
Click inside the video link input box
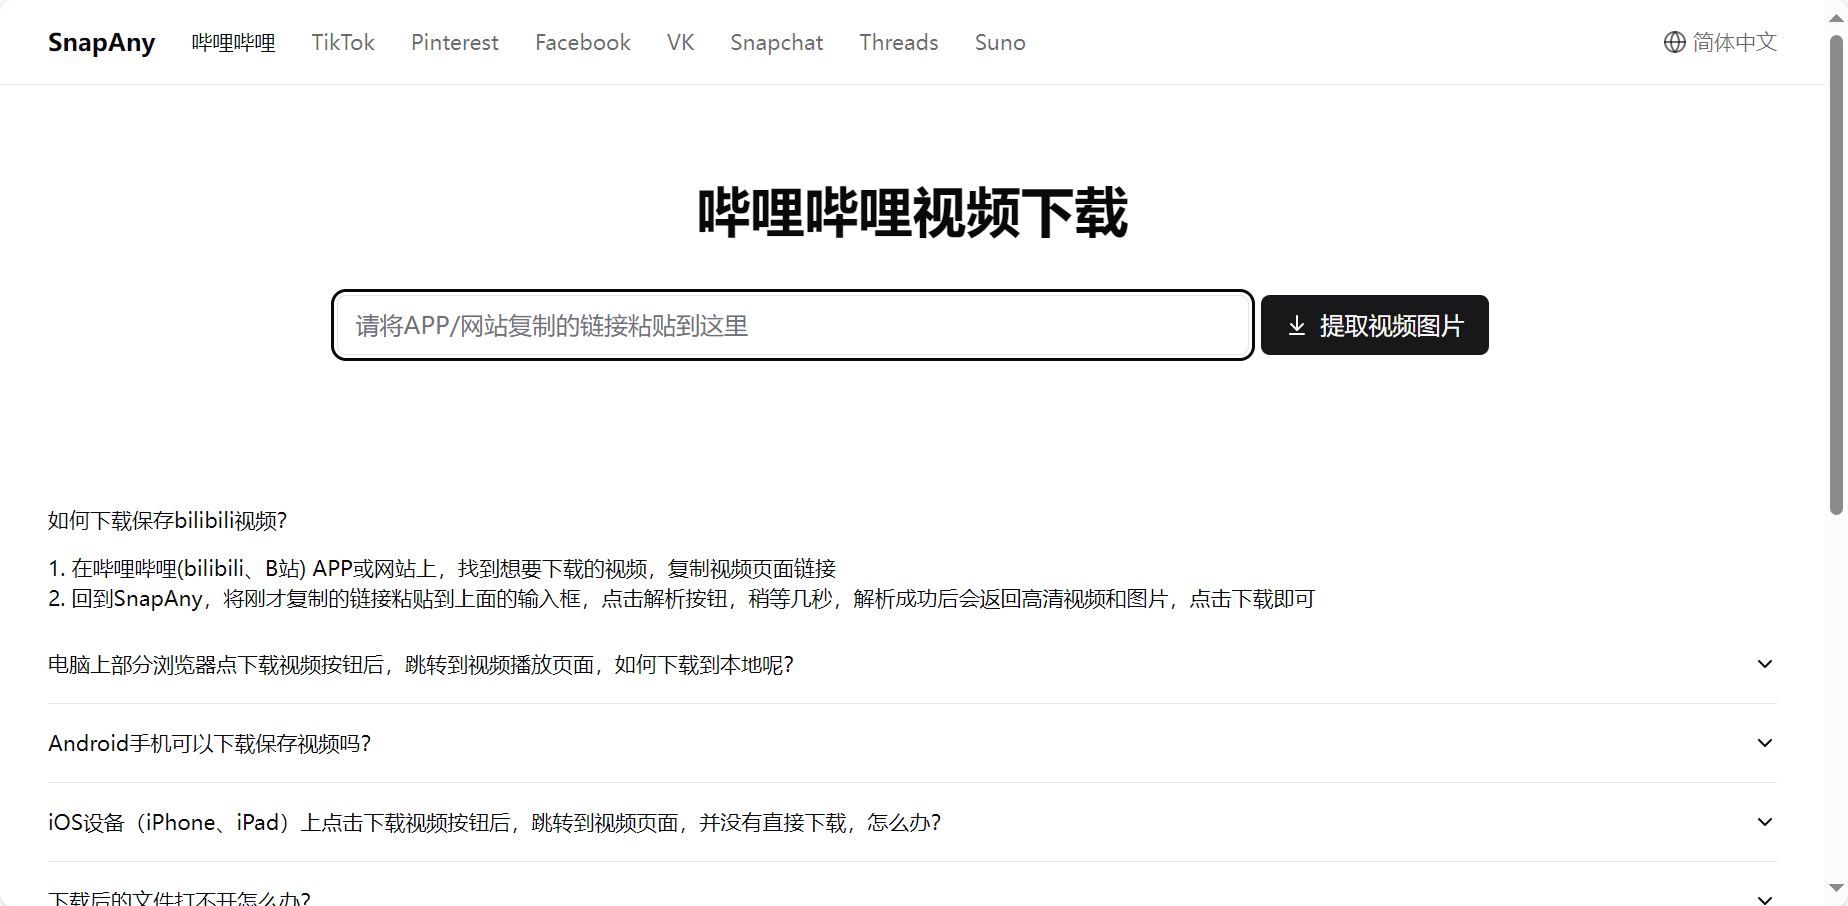click(792, 325)
